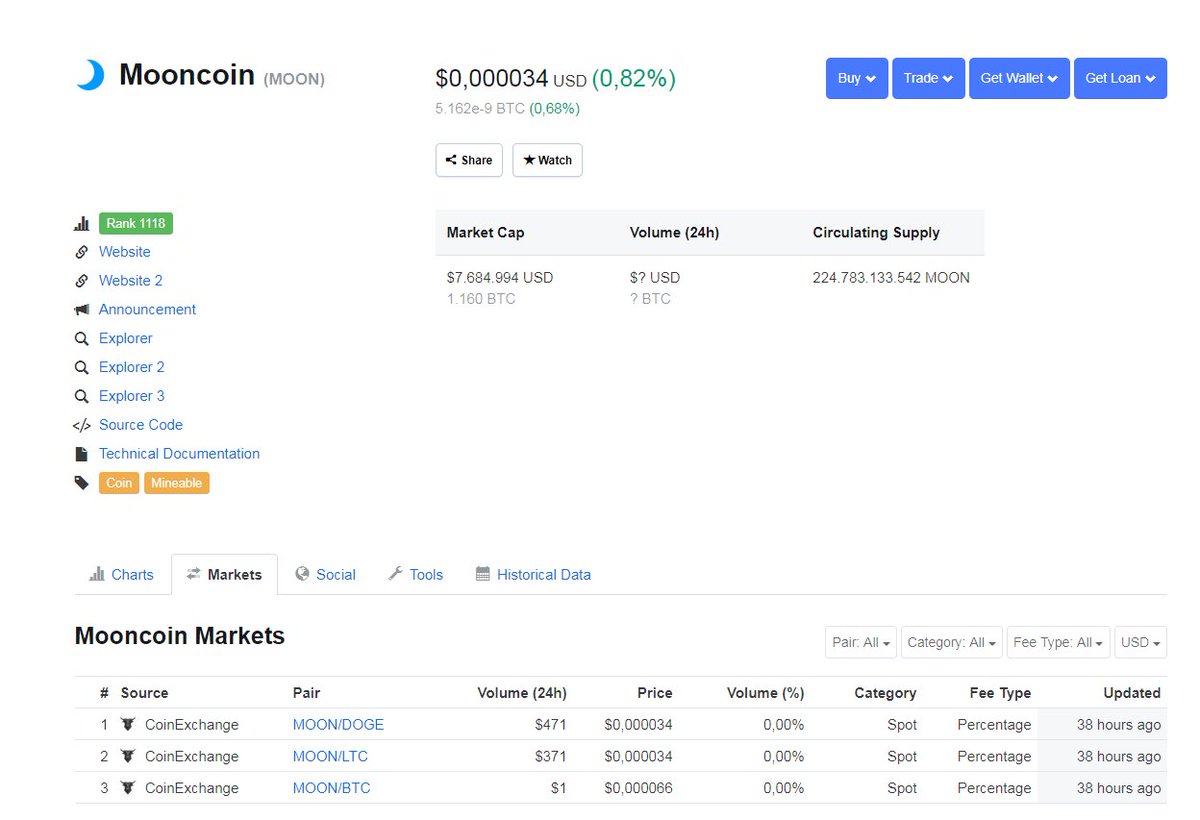Click the megaphone icon beside Announcement
The width and height of the screenshot is (1200, 820).
(x=82, y=310)
